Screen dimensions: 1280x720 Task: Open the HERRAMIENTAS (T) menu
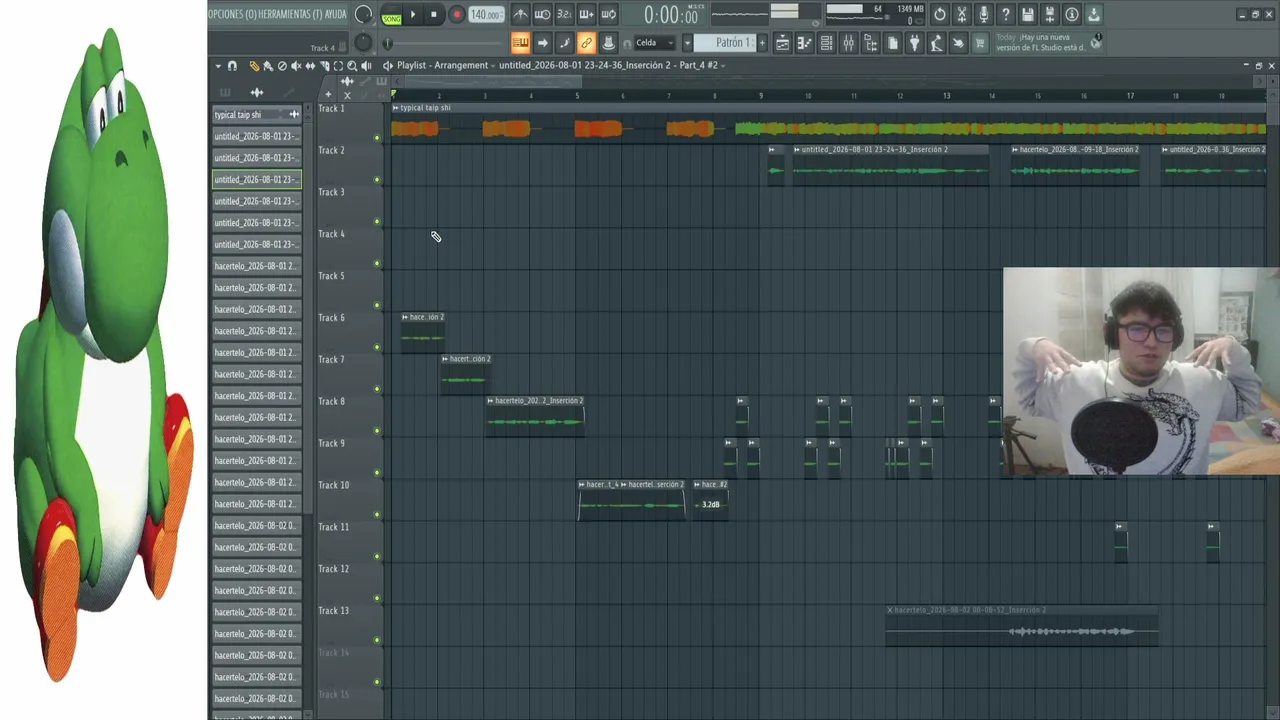click(x=290, y=14)
